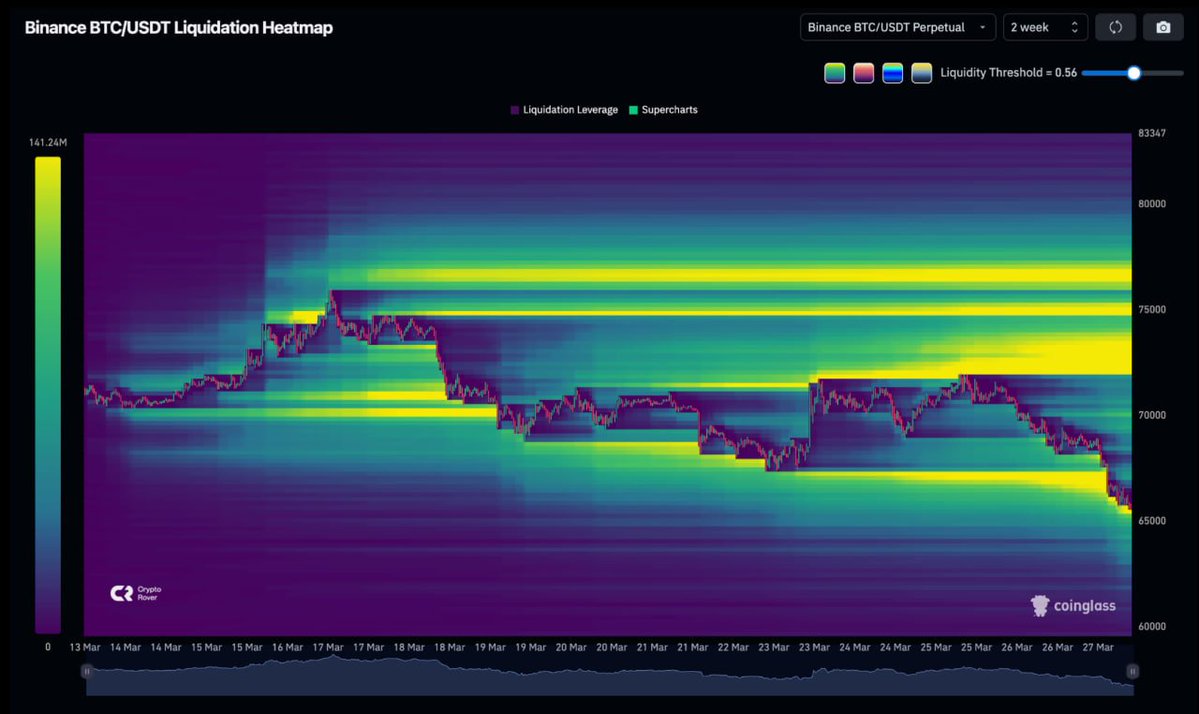
Task: Click the 27 Mar date axis label
Action: [x=1098, y=647]
